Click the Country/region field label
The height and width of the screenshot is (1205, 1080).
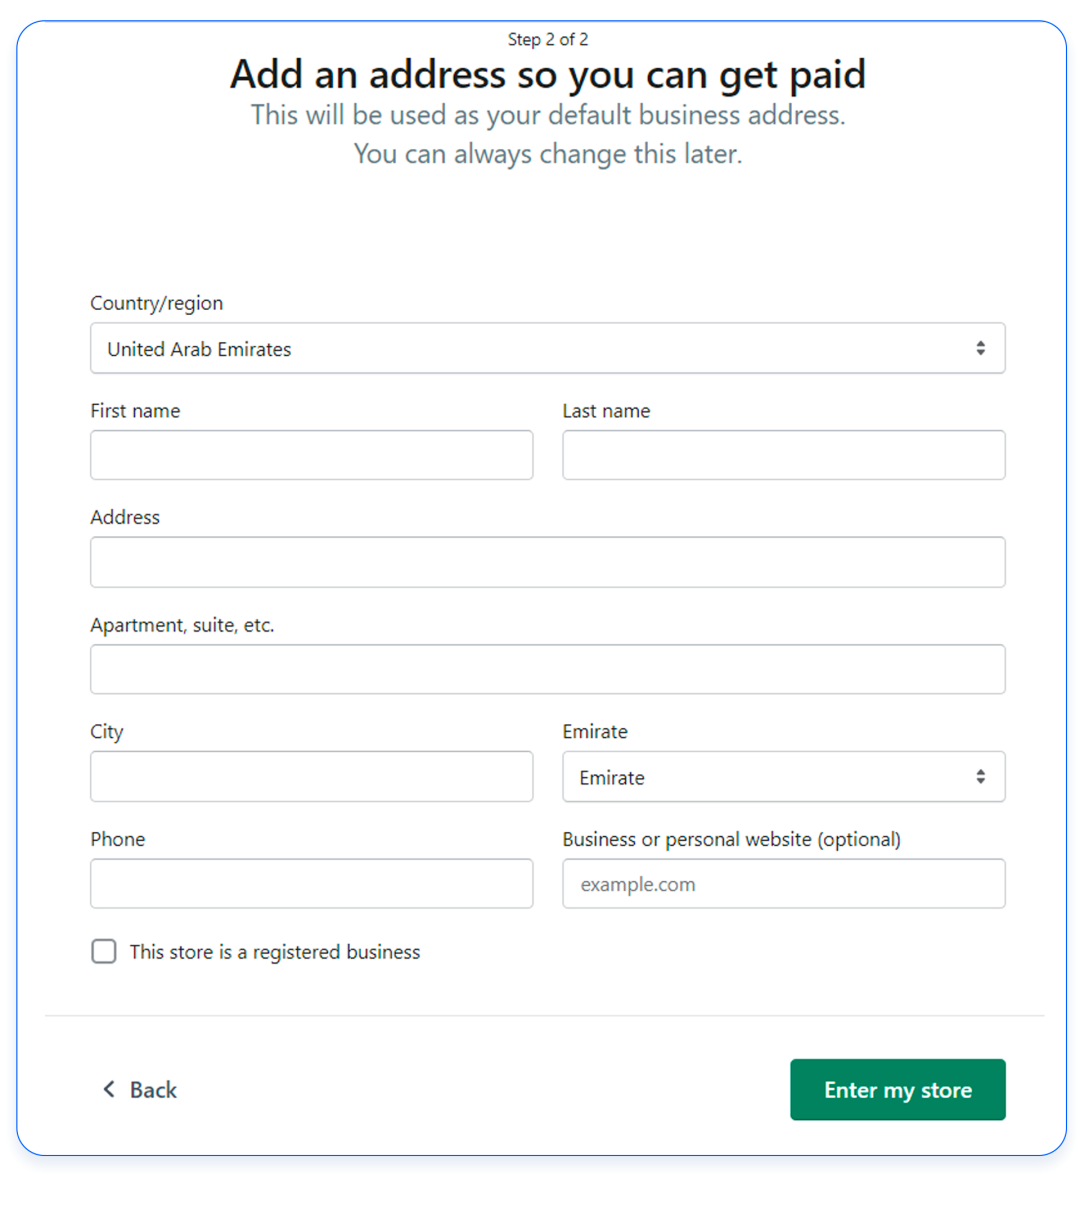tap(157, 303)
